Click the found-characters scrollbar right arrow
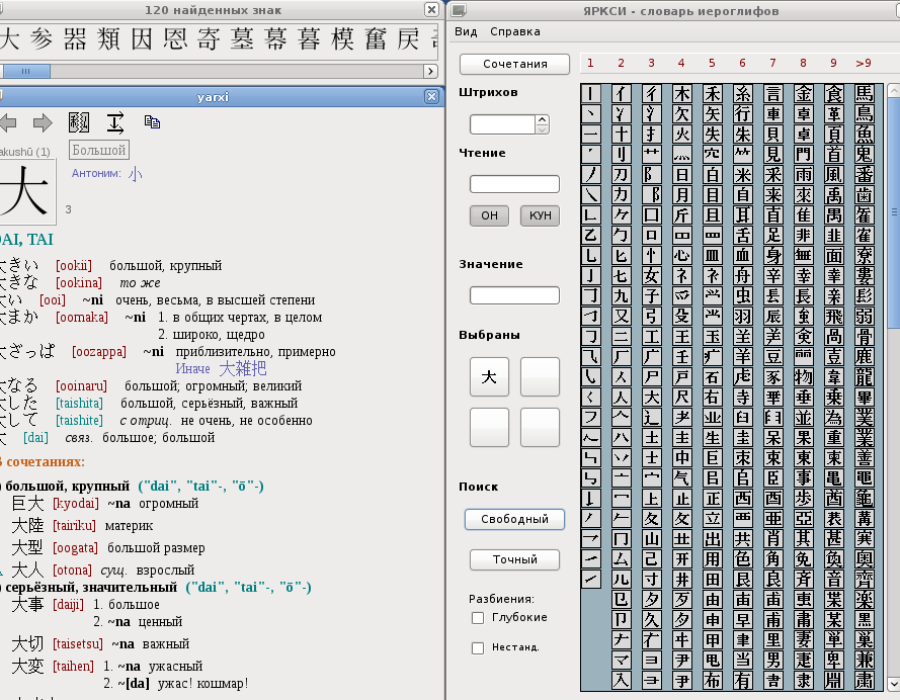900x700 pixels. 430,71
